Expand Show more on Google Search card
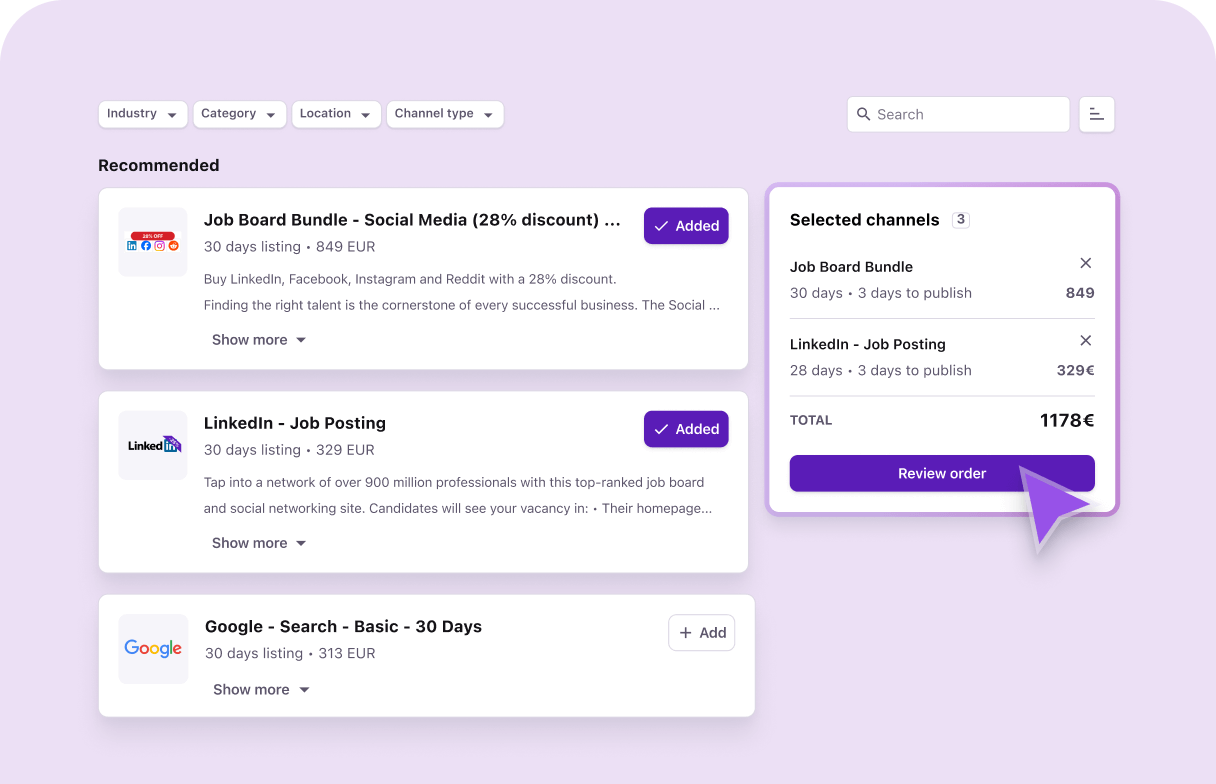Screen dimensions: 1216x784 pos(261,690)
